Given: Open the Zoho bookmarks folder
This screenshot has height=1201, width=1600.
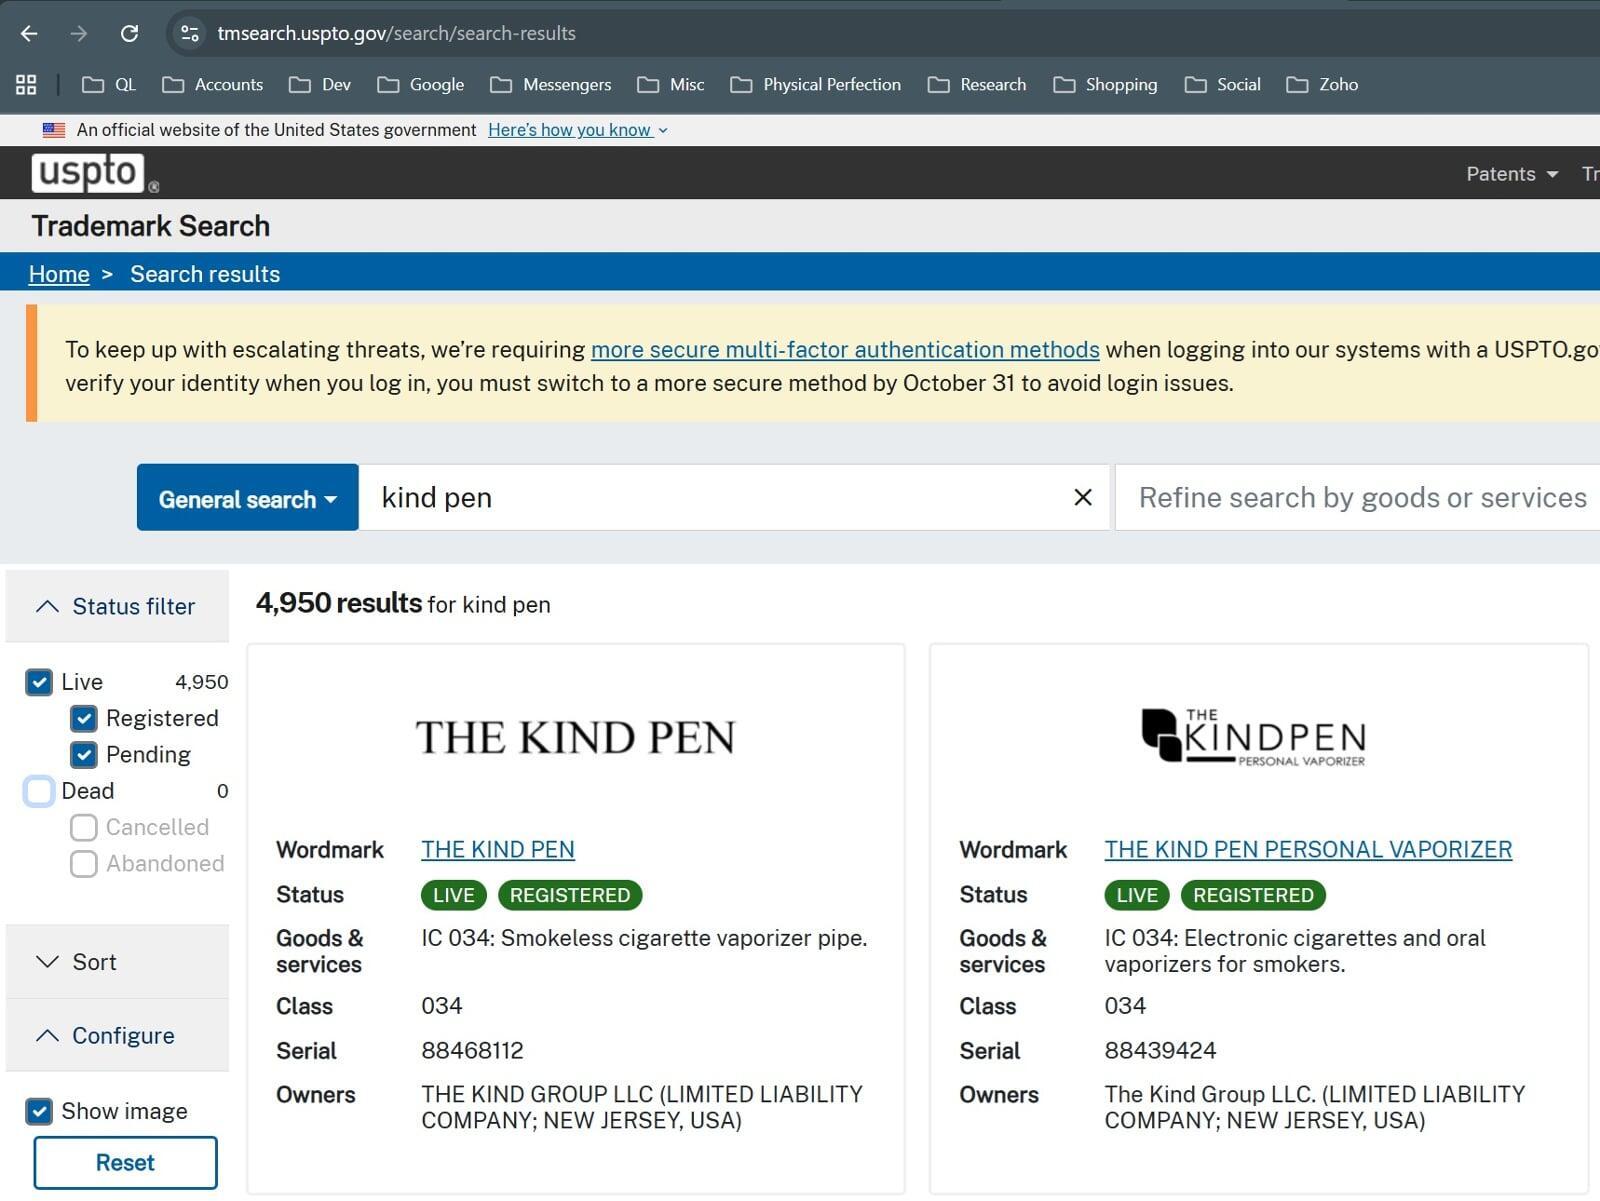Looking at the screenshot, I should tap(1322, 85).
